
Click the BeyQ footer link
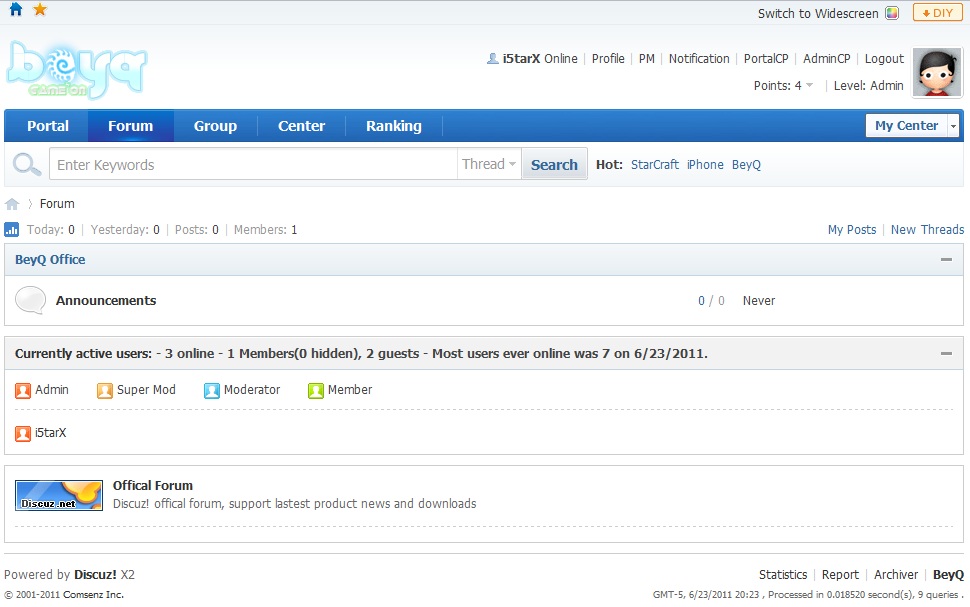(x=948, y=575)
